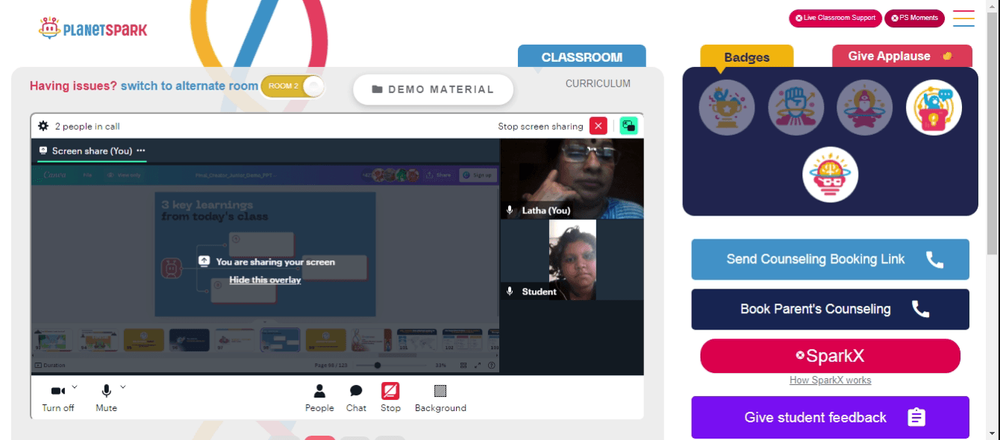Click Duration in the shared Canva window
Image resolution: width=1000 pixels, height=440 pixels.
pos(50,365)
